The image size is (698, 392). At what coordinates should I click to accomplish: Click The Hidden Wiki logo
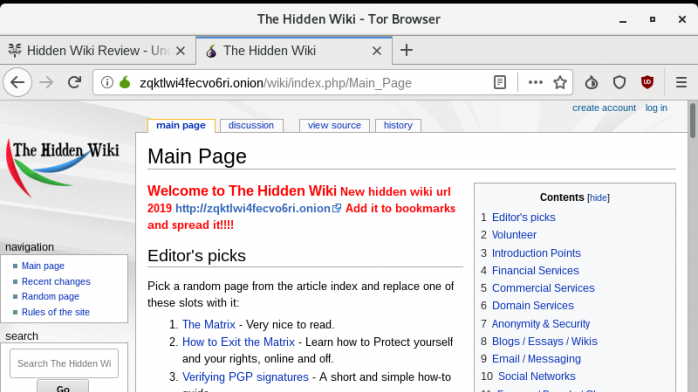(62, 167)
